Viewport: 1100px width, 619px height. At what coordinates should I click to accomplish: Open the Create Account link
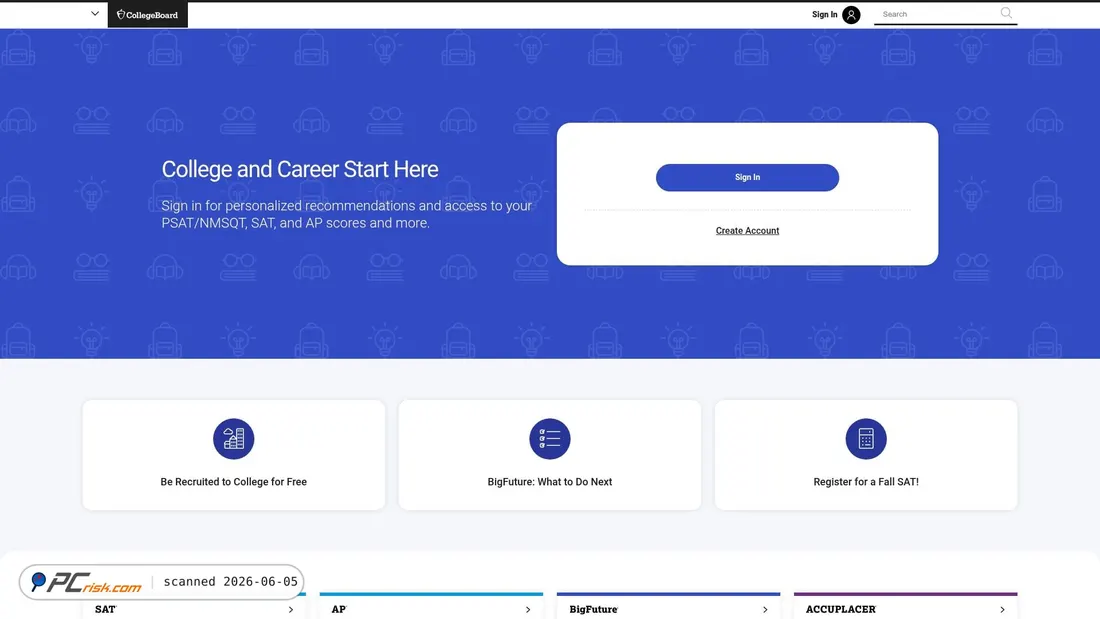pyautogui.click(x=747, y=231)
